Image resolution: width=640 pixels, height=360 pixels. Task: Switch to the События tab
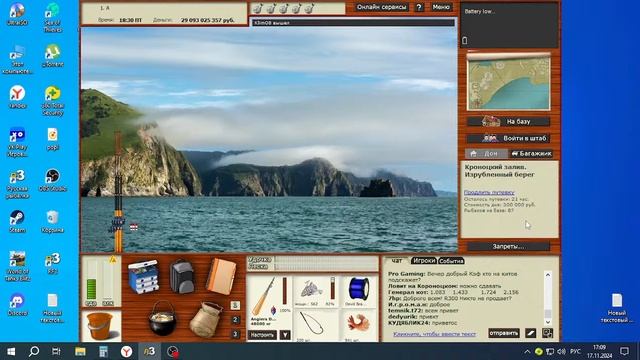(451, 260)
